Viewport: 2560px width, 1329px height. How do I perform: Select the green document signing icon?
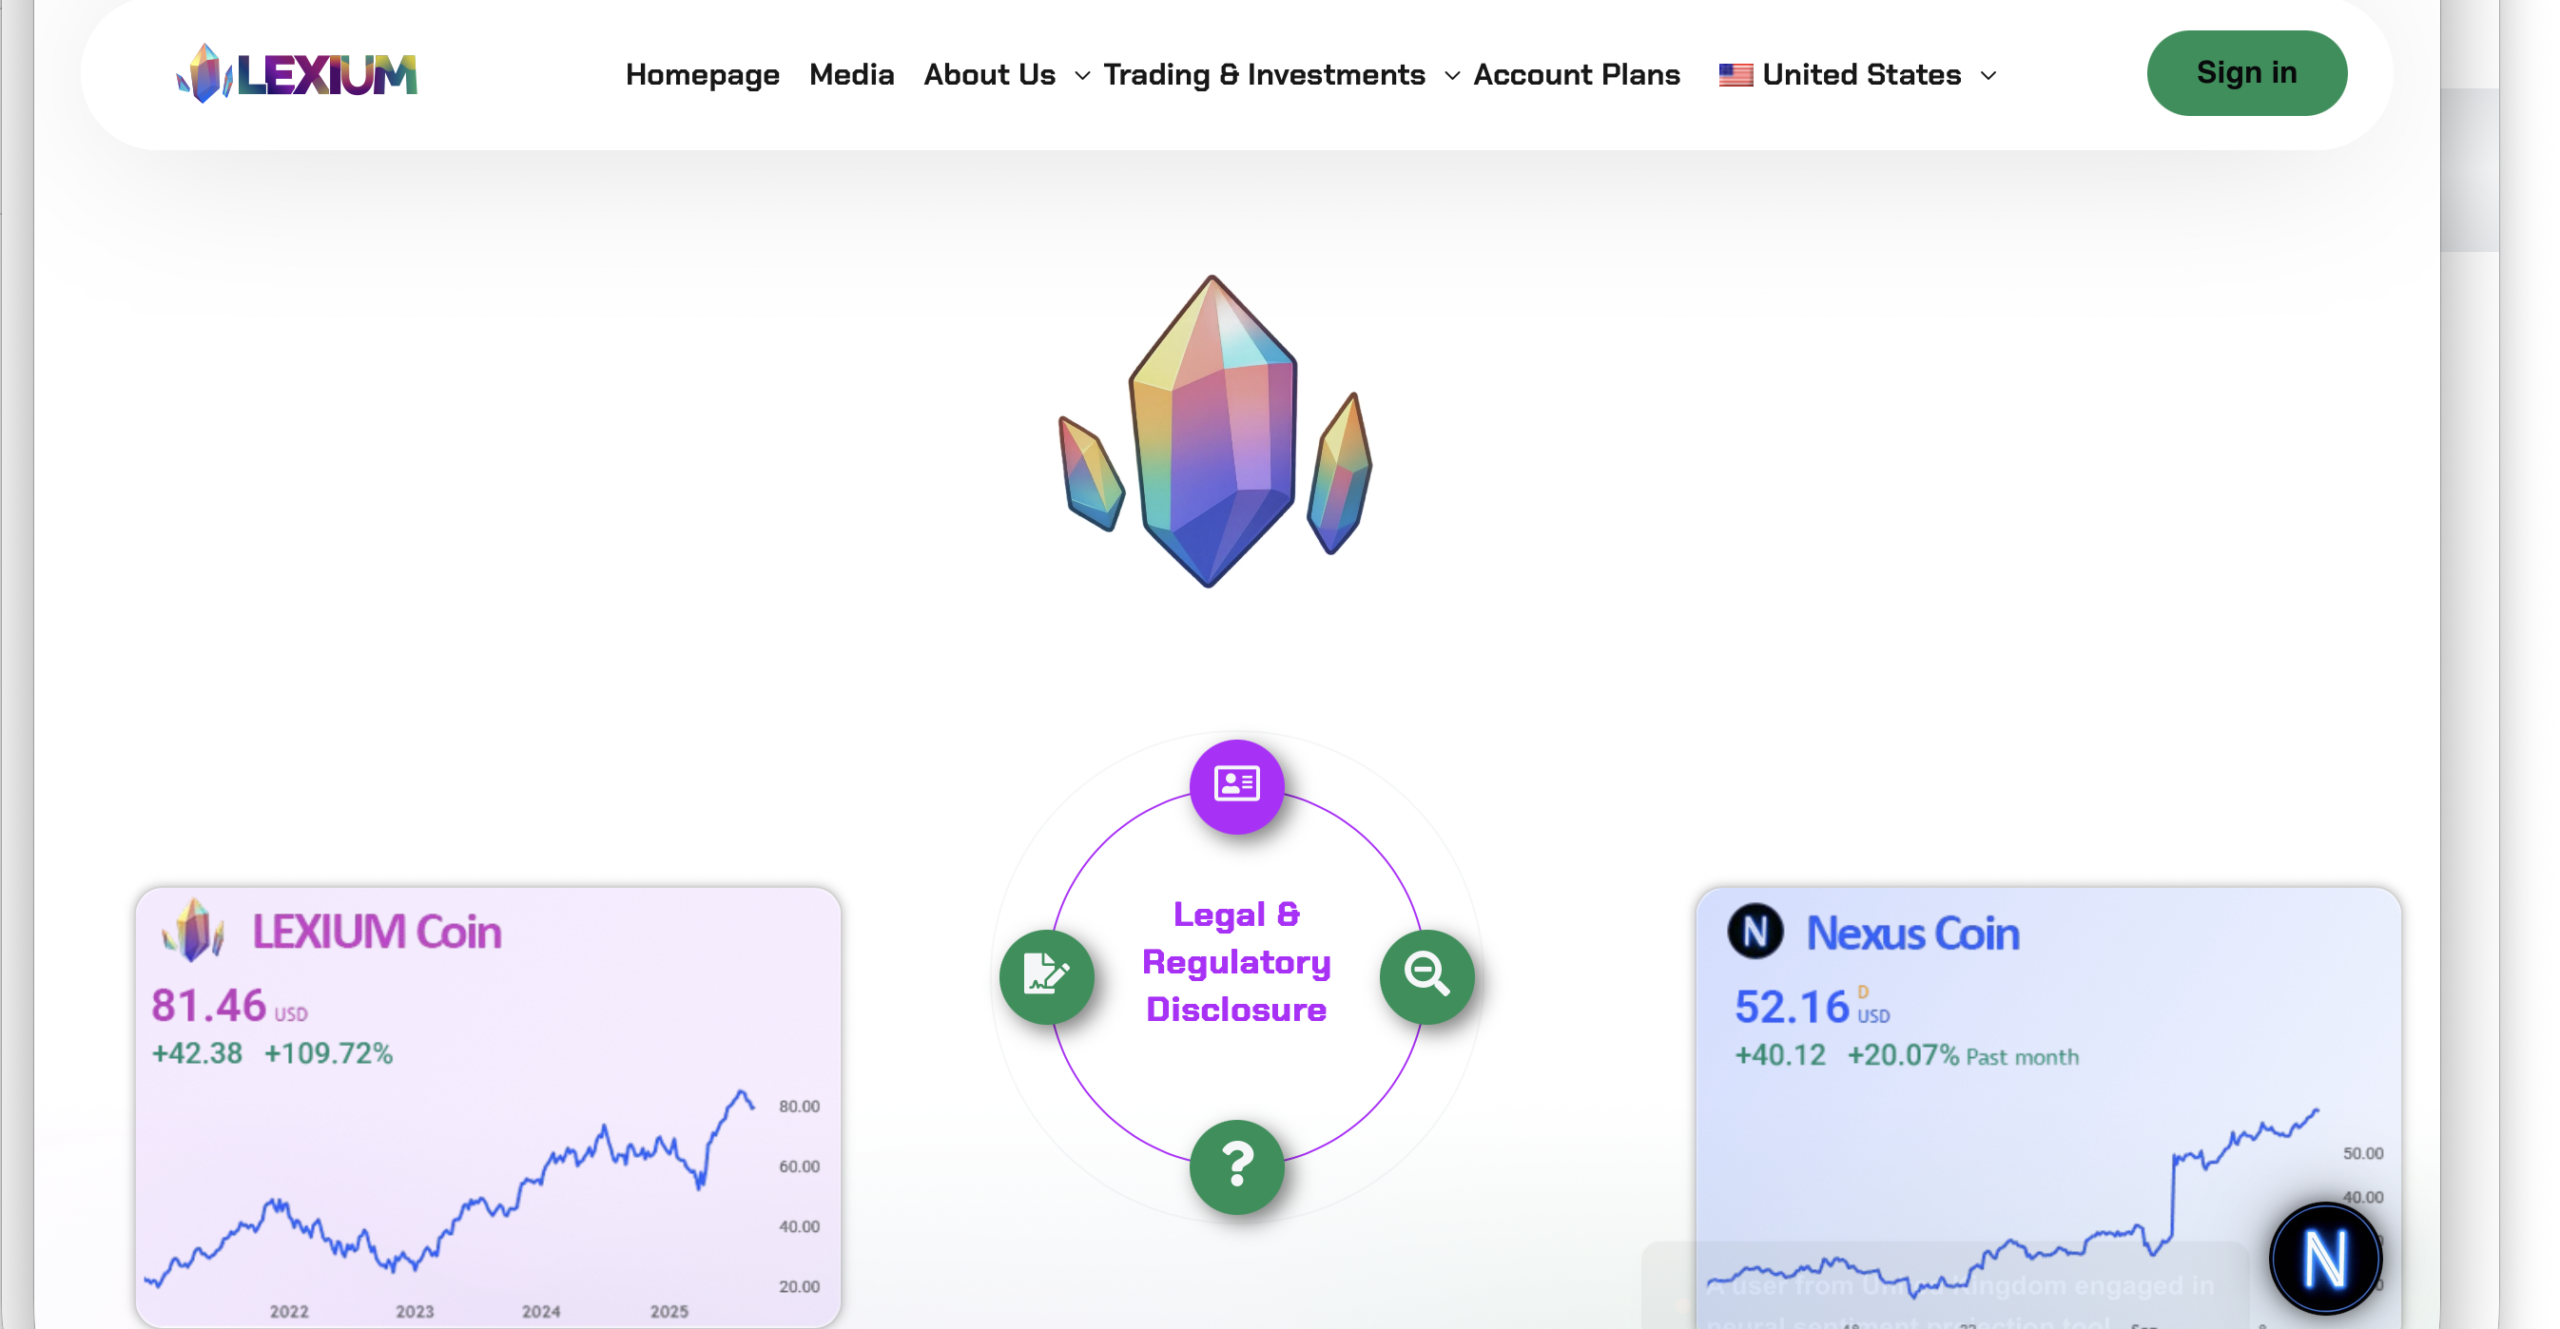[1046, 976]
